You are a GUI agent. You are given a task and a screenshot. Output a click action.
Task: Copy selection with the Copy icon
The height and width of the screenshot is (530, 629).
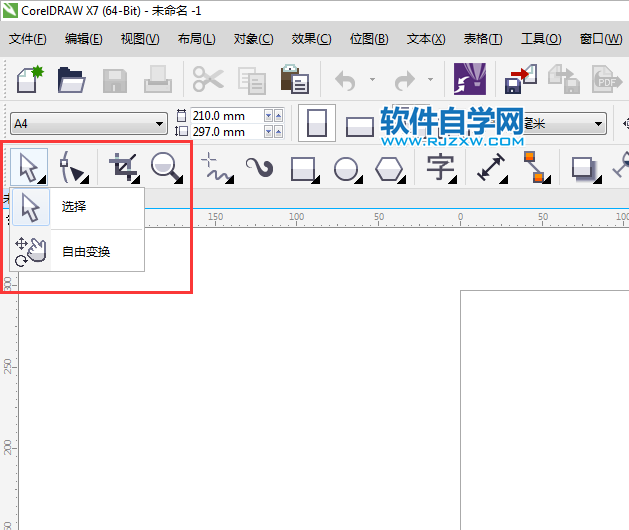point(252,81)
